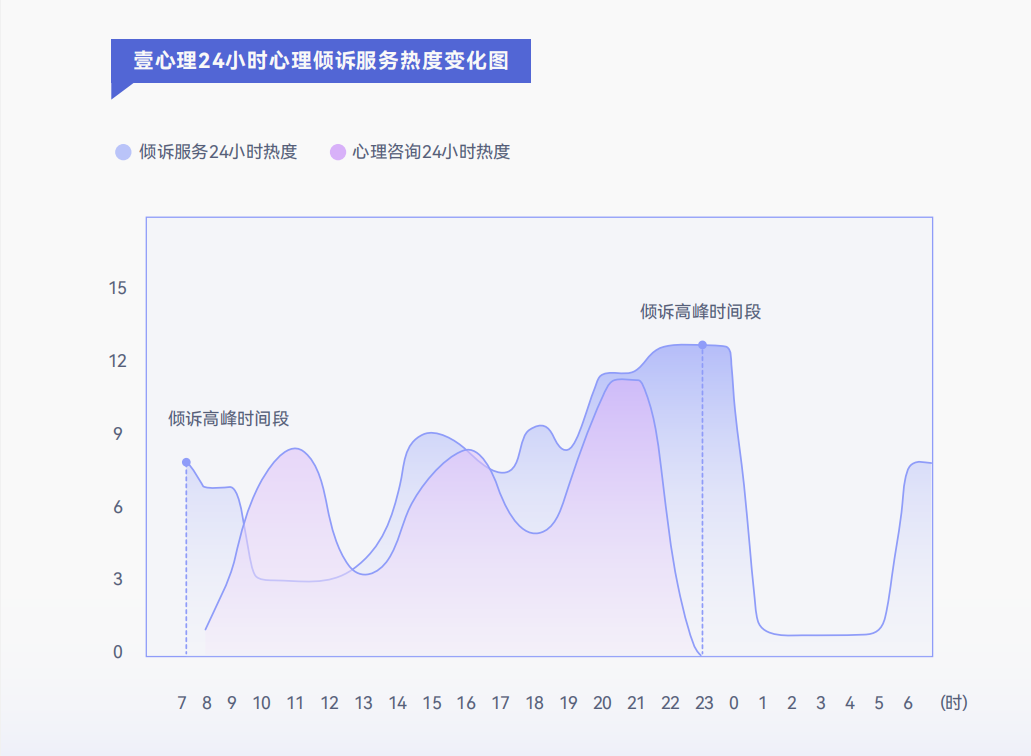This screenshot has height=756, width=1031.
Task: Click the data point marker at 7 o'clock
Action: [186, 462]
